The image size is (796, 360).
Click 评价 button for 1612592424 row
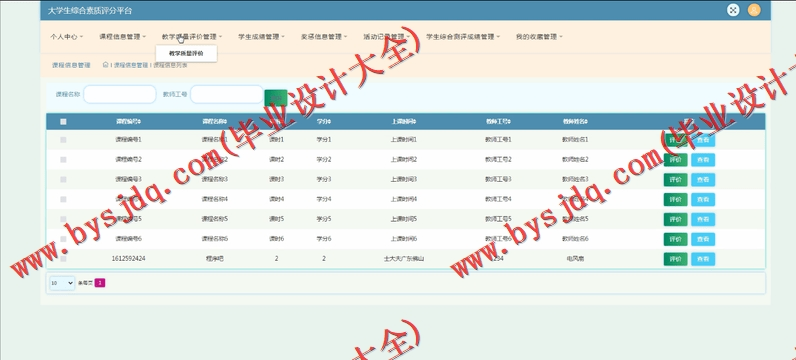[675, 259]
